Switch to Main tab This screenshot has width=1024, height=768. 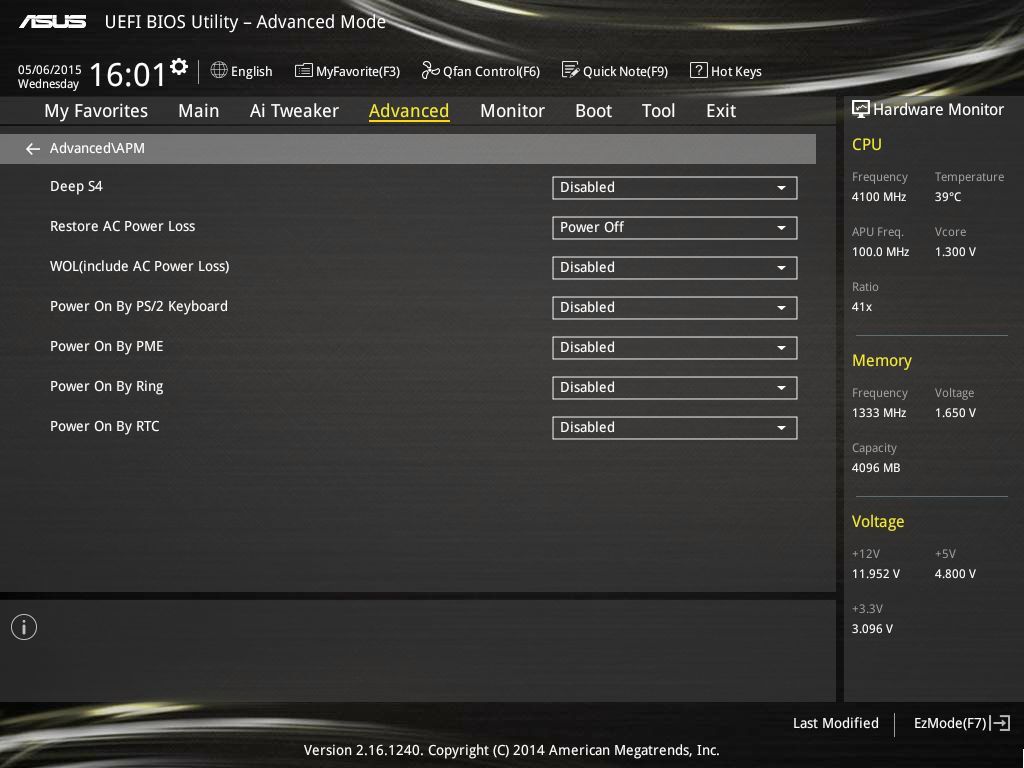[199, 111]
